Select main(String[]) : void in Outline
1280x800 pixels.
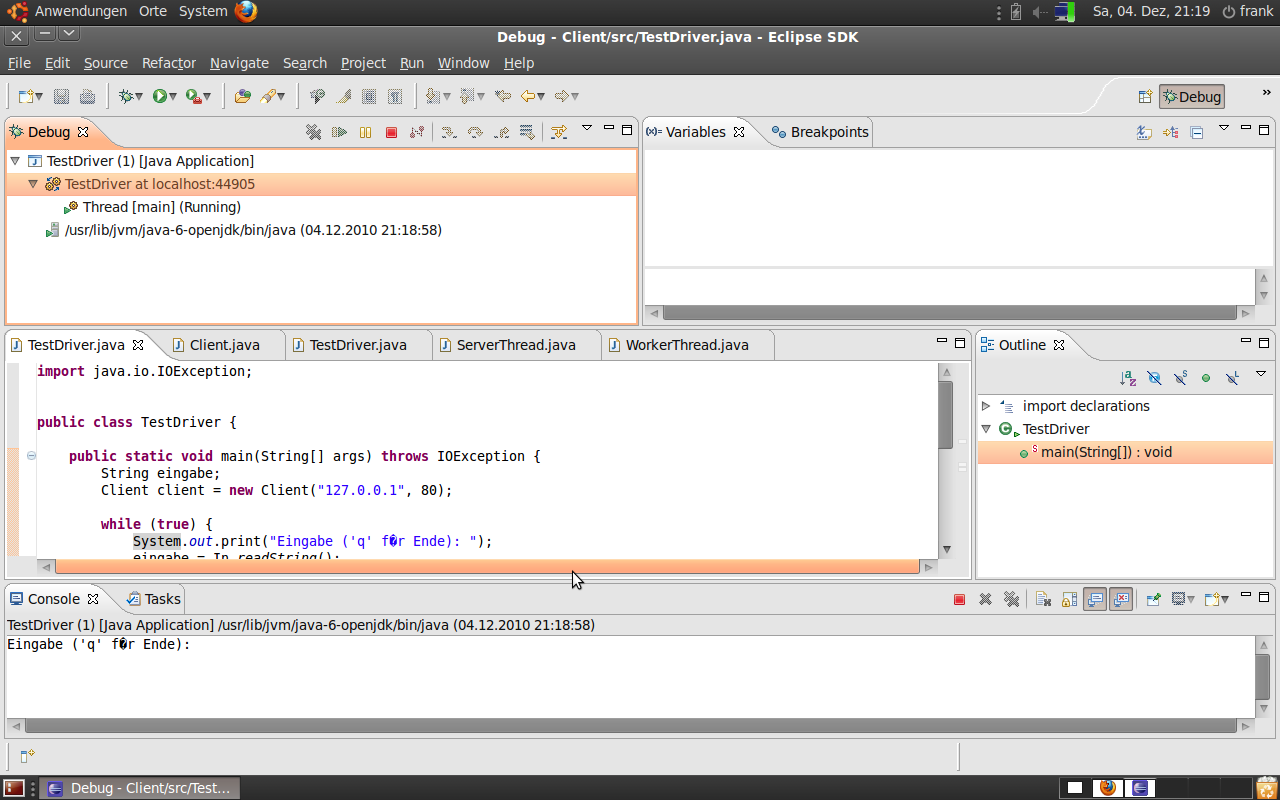coord(1106,452)
